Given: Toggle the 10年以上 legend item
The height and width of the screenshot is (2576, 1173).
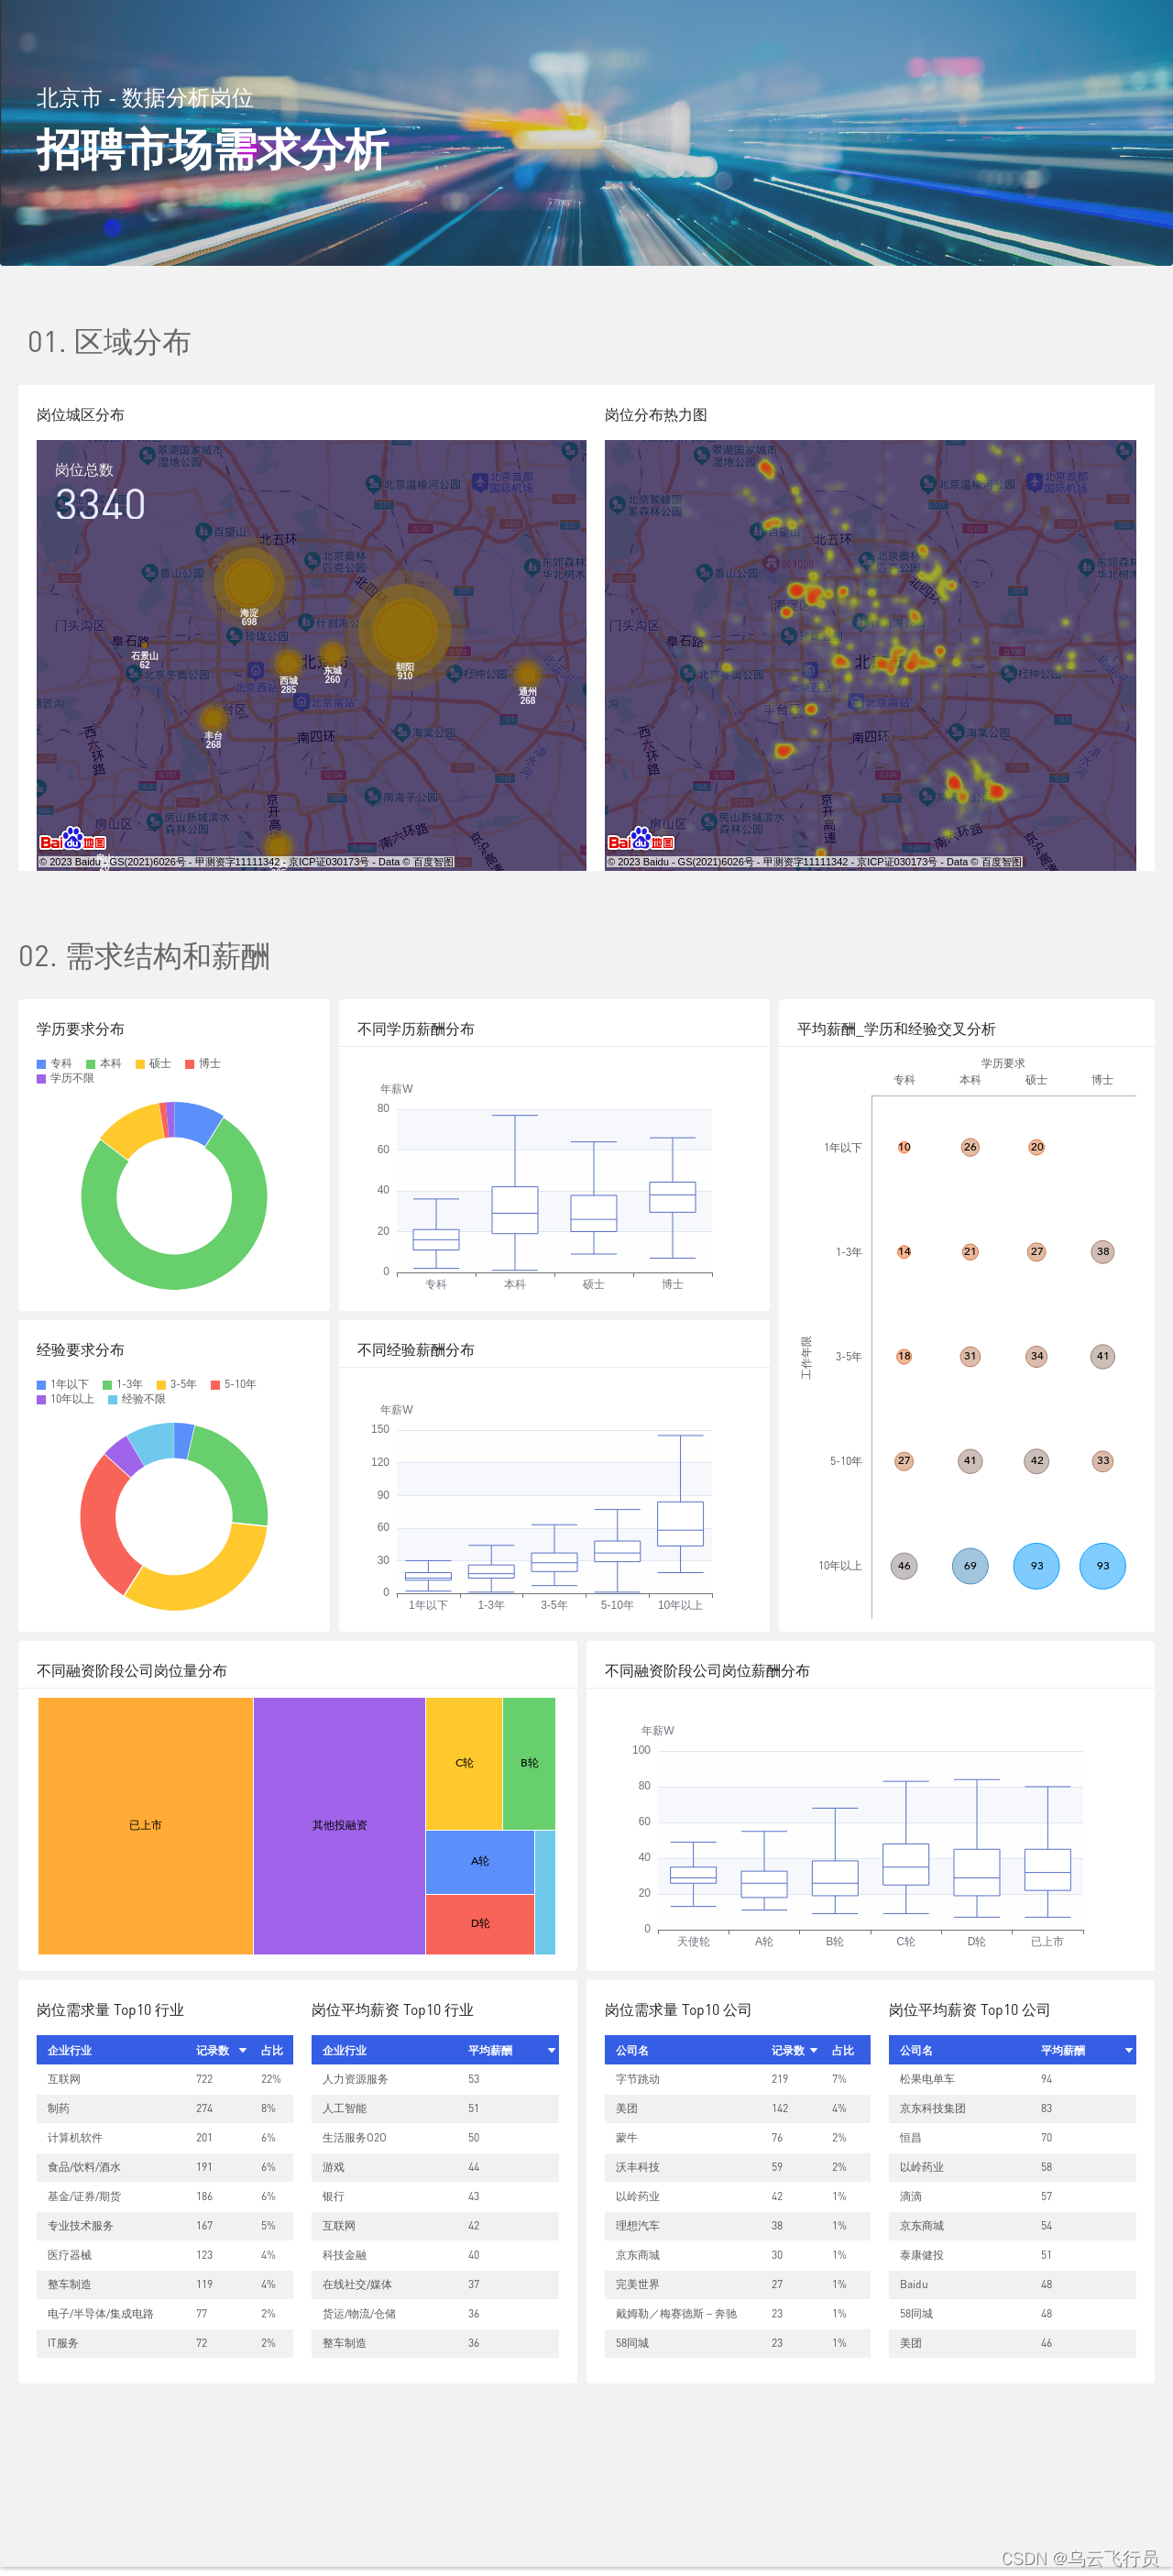Looking at the screenshot, I should [x=66, y=1400].
